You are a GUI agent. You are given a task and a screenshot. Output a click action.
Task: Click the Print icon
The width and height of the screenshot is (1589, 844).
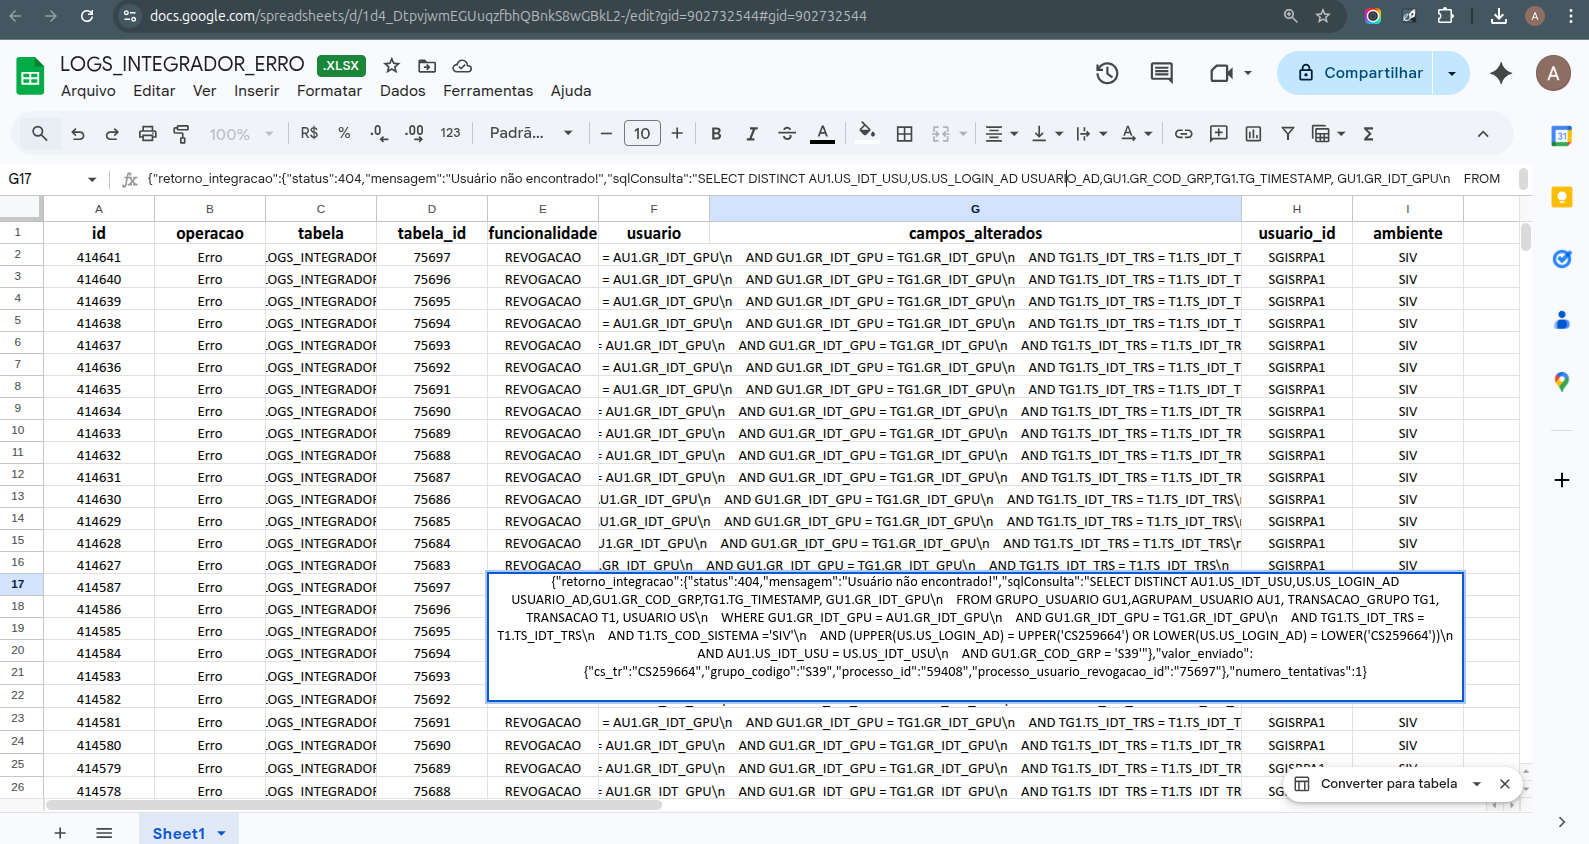[x=147, y=134]
